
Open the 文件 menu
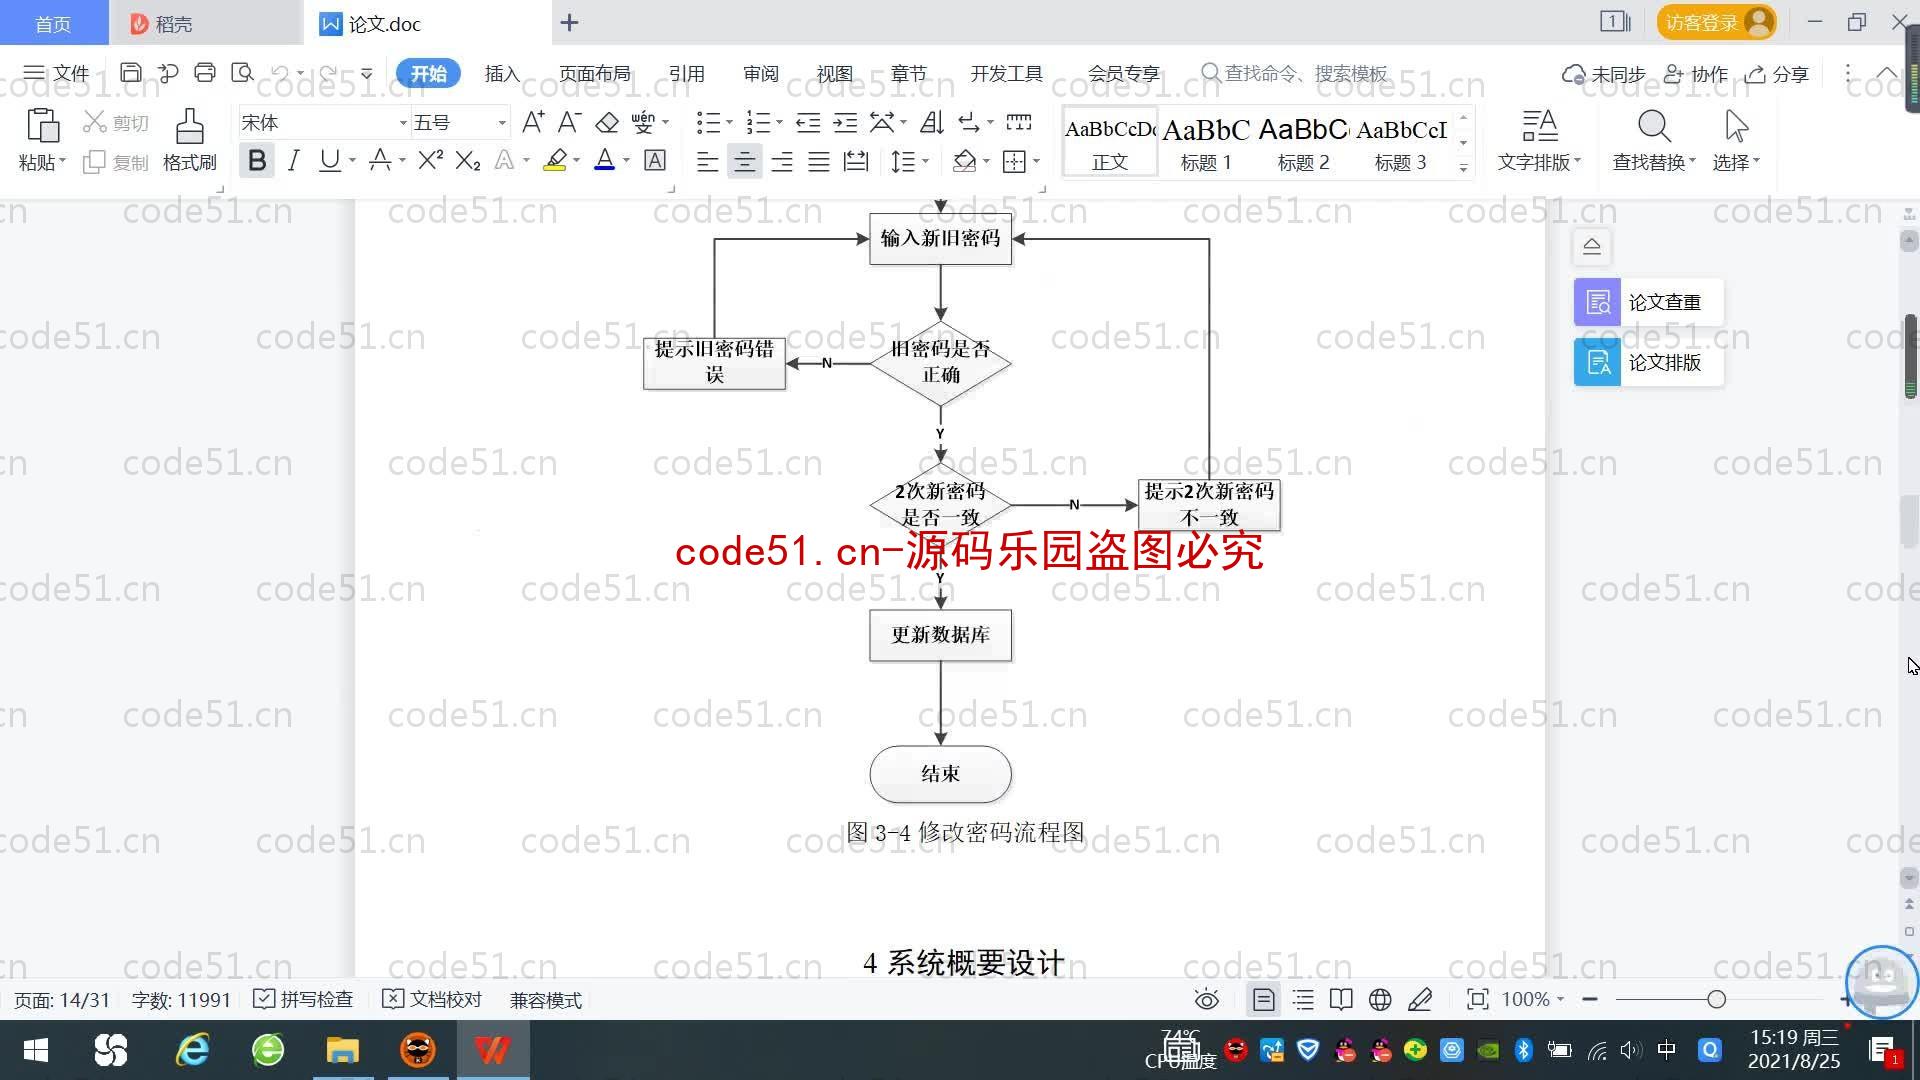(57, 73)
